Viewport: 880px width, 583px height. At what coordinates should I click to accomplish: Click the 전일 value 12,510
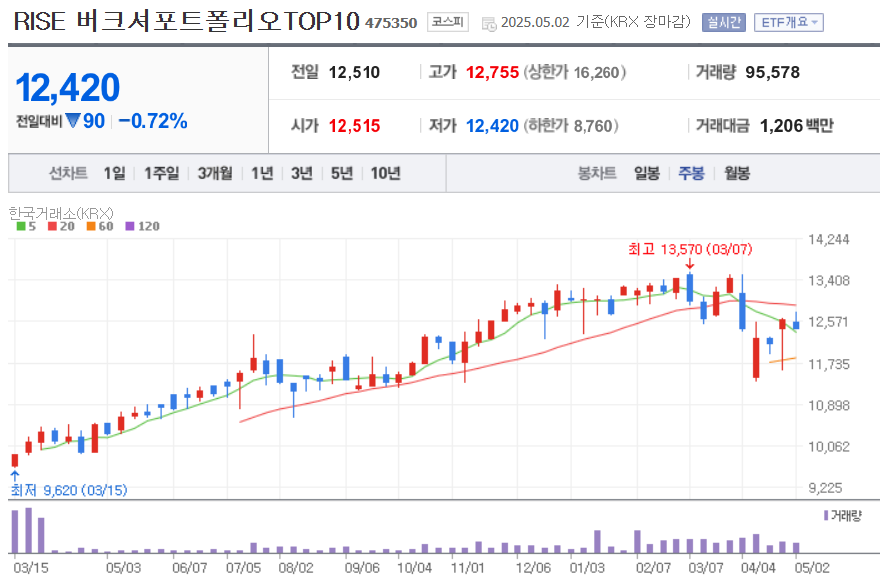[x=354, y=72]
